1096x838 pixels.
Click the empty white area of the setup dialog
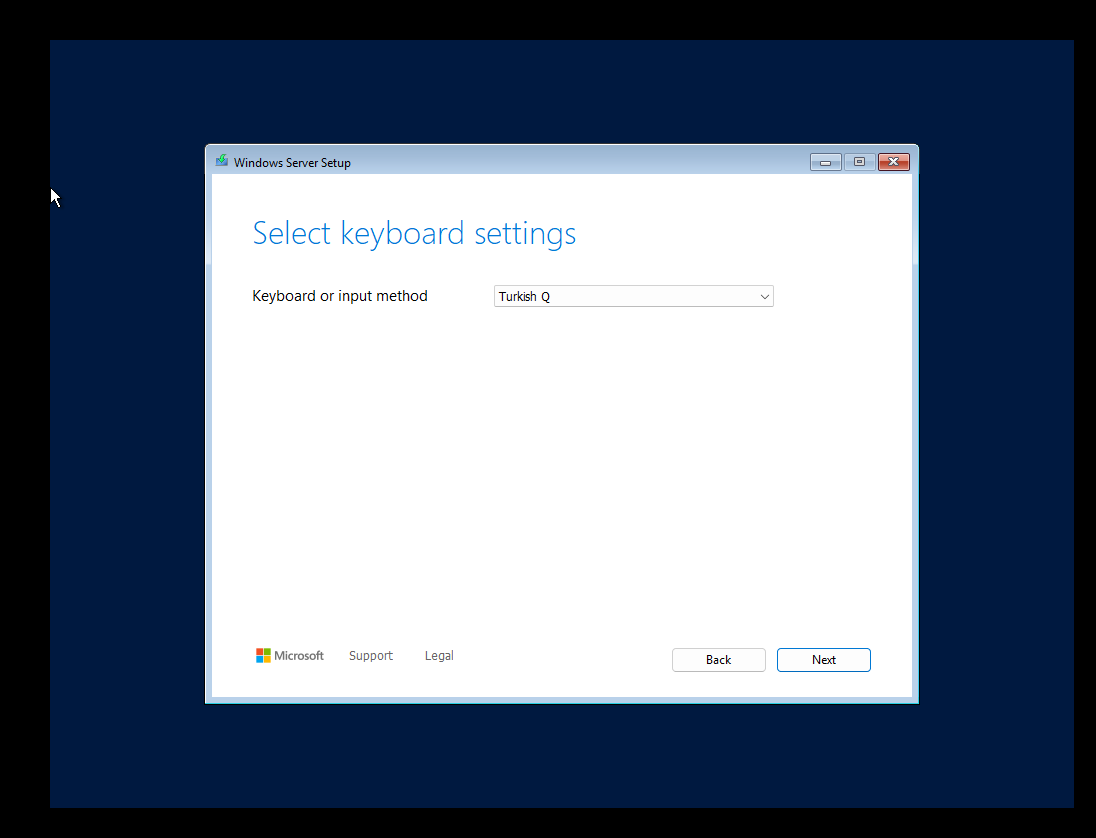pyautogui.click(x=560, y=470)
